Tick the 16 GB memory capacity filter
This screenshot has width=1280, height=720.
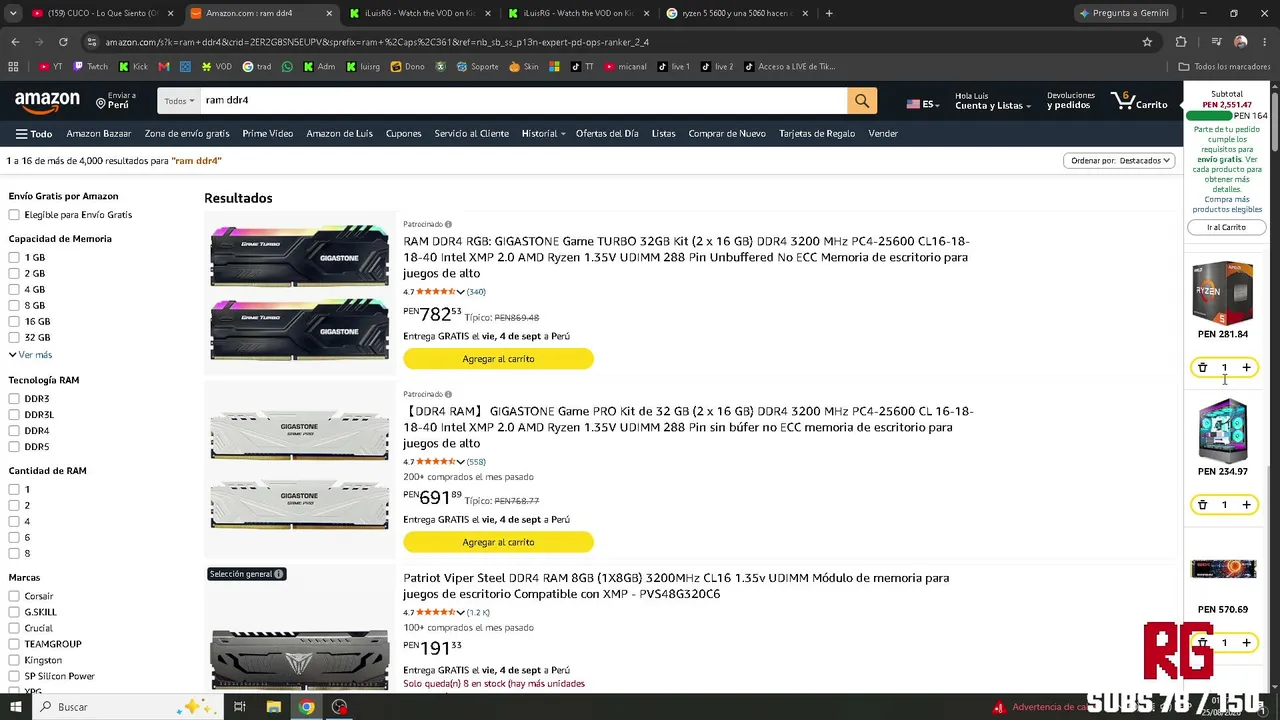14,322
